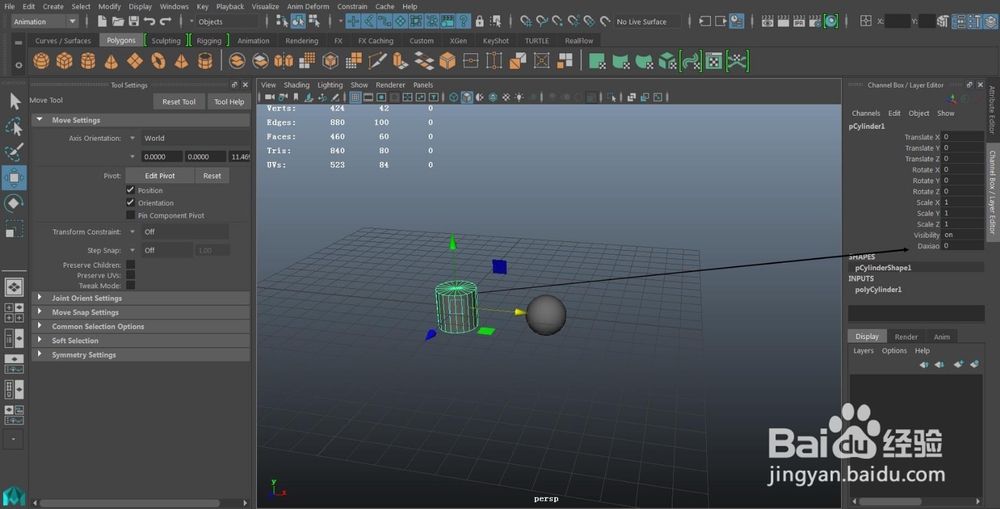This screenshot has width=1000, height=509.
Task: Open the Modify menu
Action: point(109,6)
